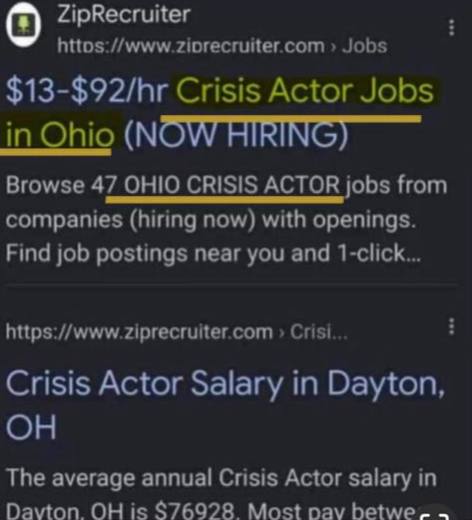Open the Crisis Actor Jobs highlighted title
Image resolution: width=472 pixels, height=520 pixels.
point(305,91)
